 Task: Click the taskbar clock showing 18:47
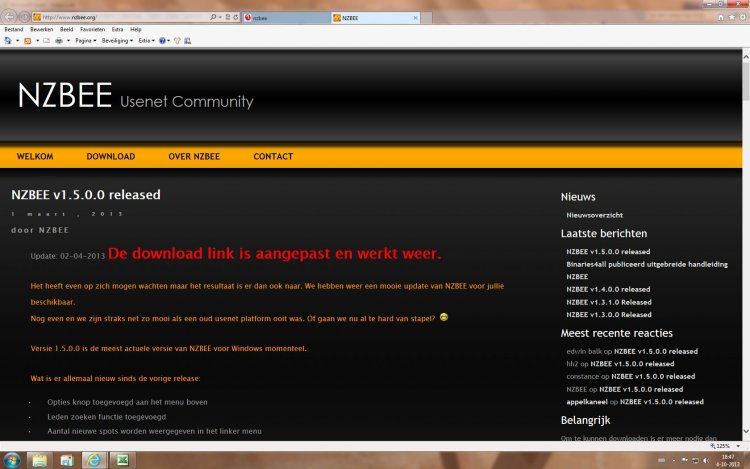point(728,460)
